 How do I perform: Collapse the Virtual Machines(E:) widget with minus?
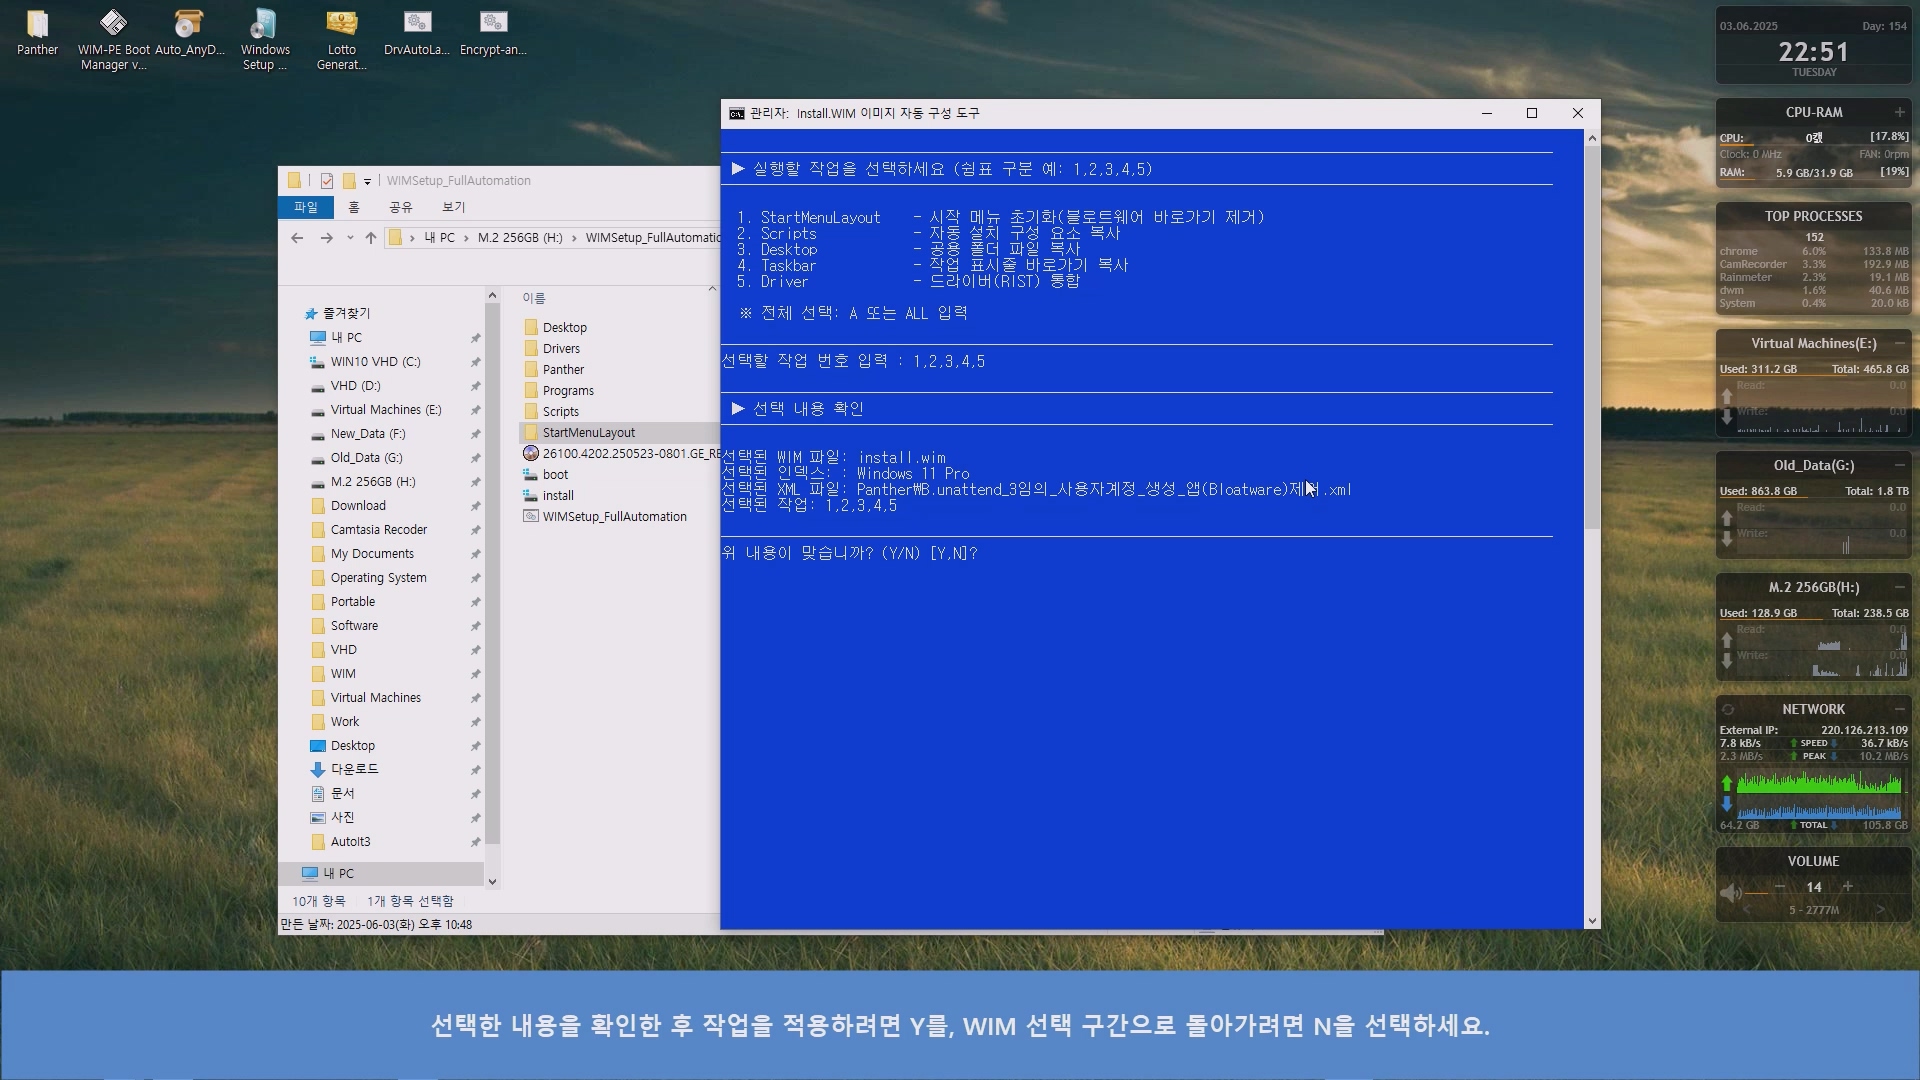pyautogui.click(x=1899, y=343)
